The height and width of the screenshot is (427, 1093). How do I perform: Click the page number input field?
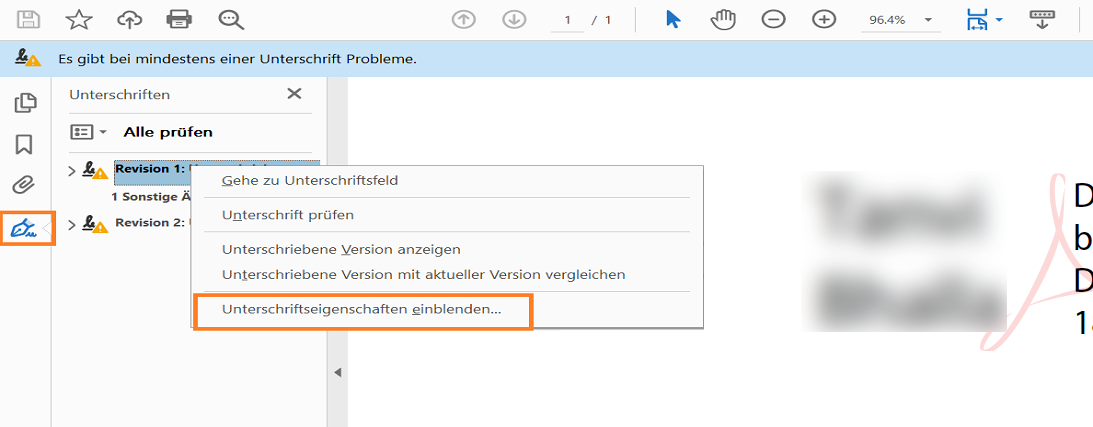[x=568, y=20]
